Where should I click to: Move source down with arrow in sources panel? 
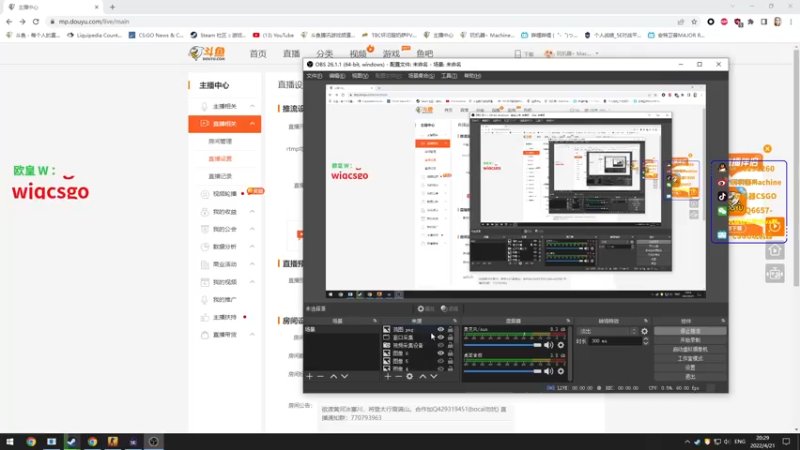tap(434, 377)
